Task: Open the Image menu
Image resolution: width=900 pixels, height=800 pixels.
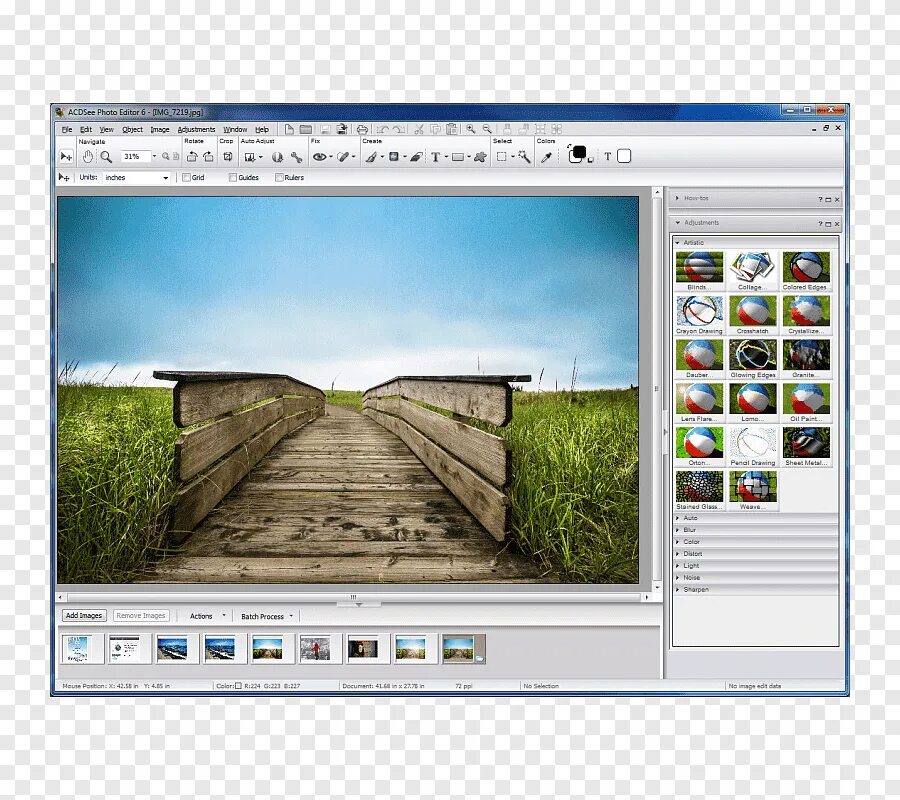Action: click(x=160, y=130)
